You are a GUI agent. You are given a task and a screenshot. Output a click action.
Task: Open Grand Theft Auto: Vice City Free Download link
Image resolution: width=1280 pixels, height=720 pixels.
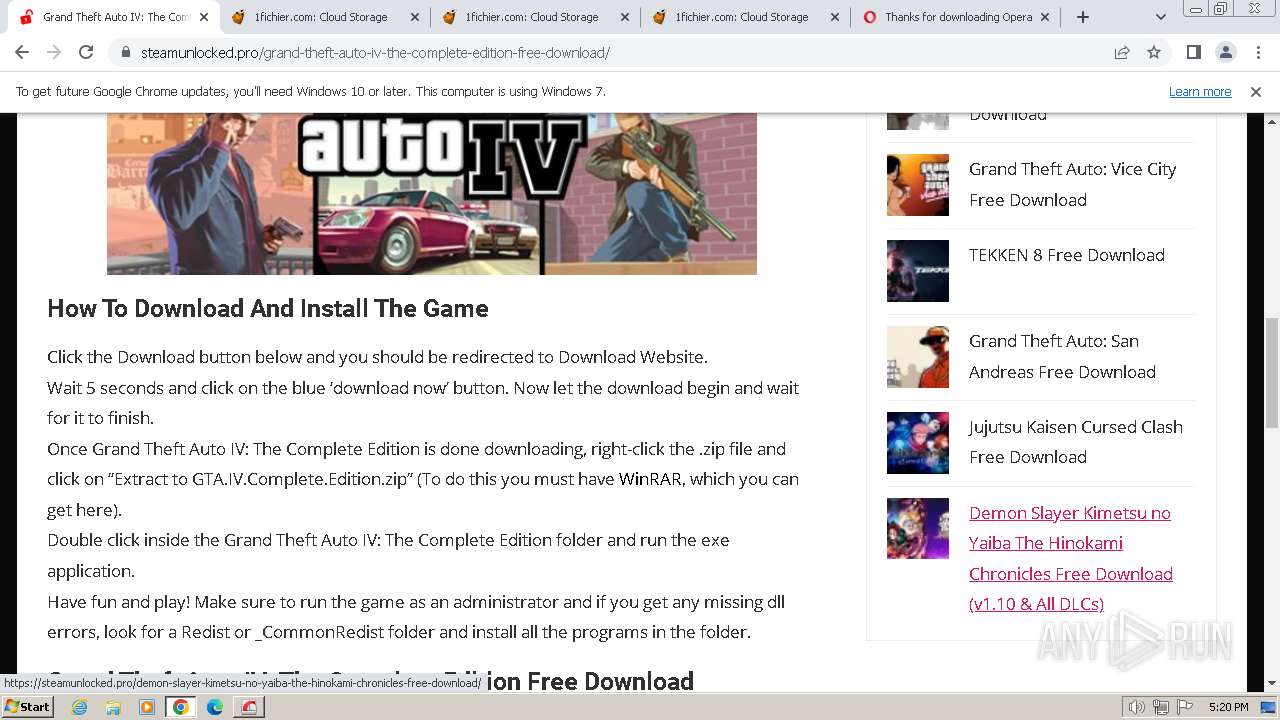click(x=1072, y=184)
